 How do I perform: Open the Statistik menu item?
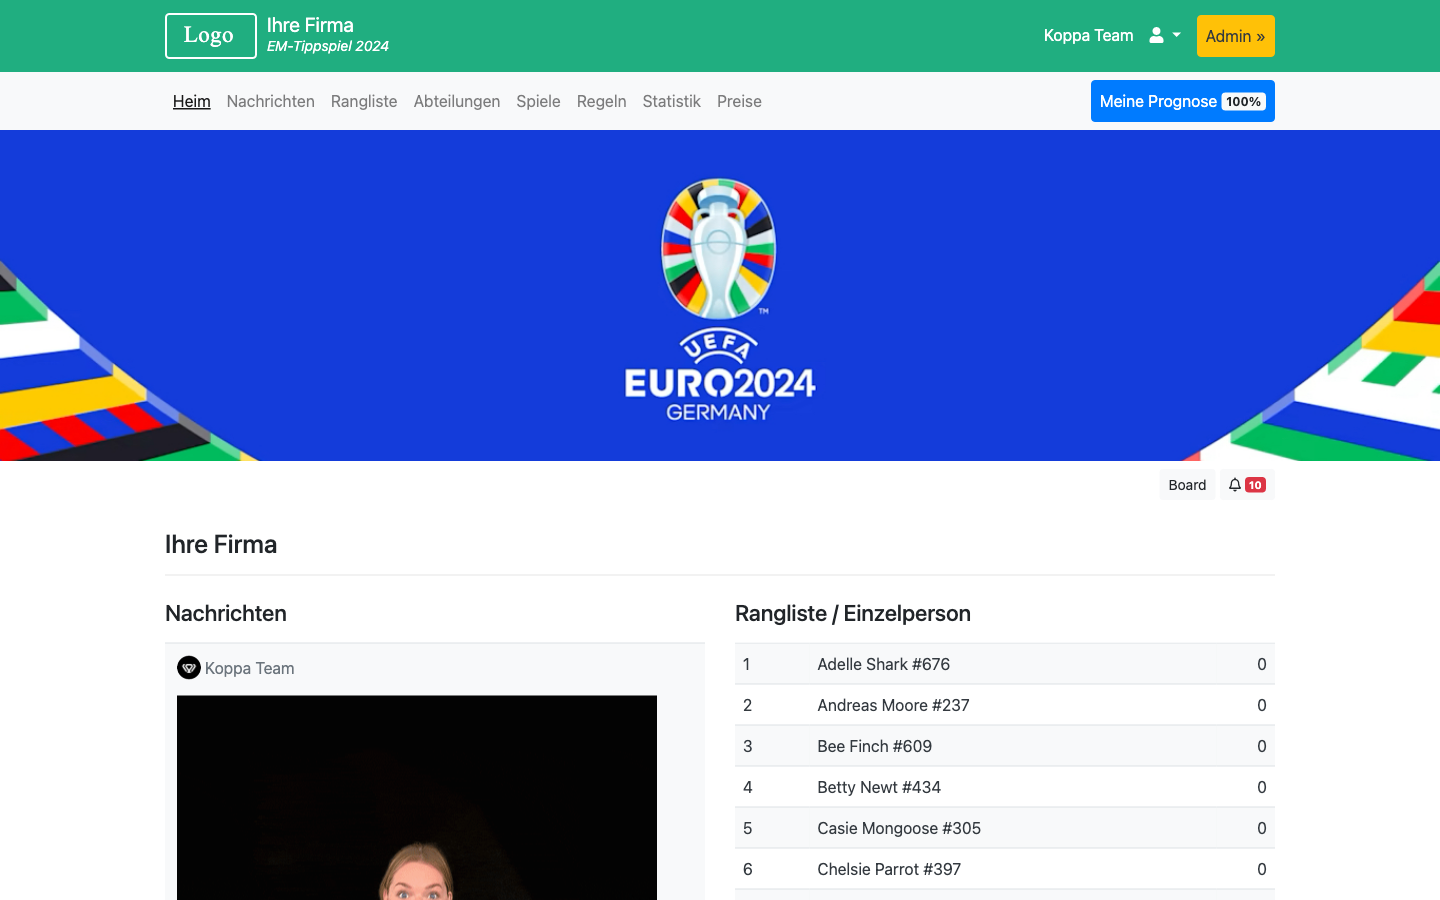(672, 101)
